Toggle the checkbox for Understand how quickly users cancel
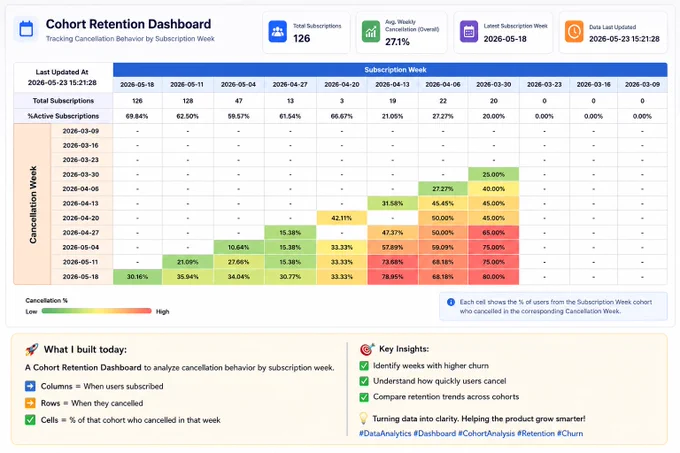 click(x=364, y=381)
